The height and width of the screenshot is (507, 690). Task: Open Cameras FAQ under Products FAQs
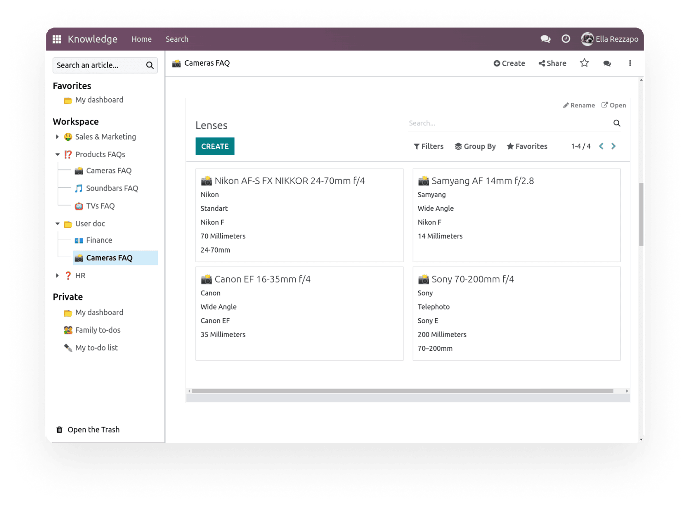click(x=109, y=171)
